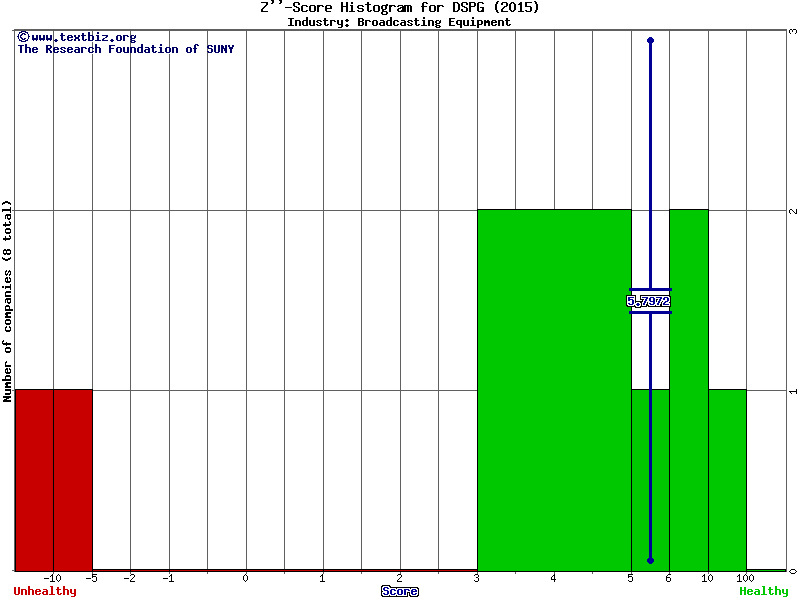Click the x-axis tick label -10

coord(52,578)
